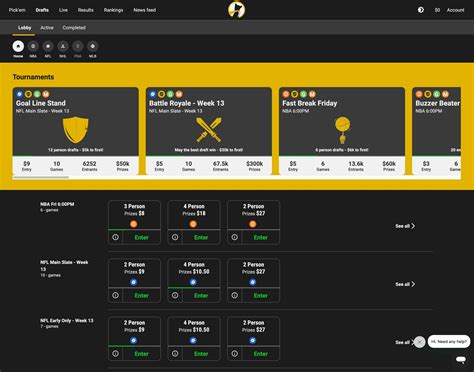Enter the NBA 3 Person $8 draft

(x=141, y=237)
